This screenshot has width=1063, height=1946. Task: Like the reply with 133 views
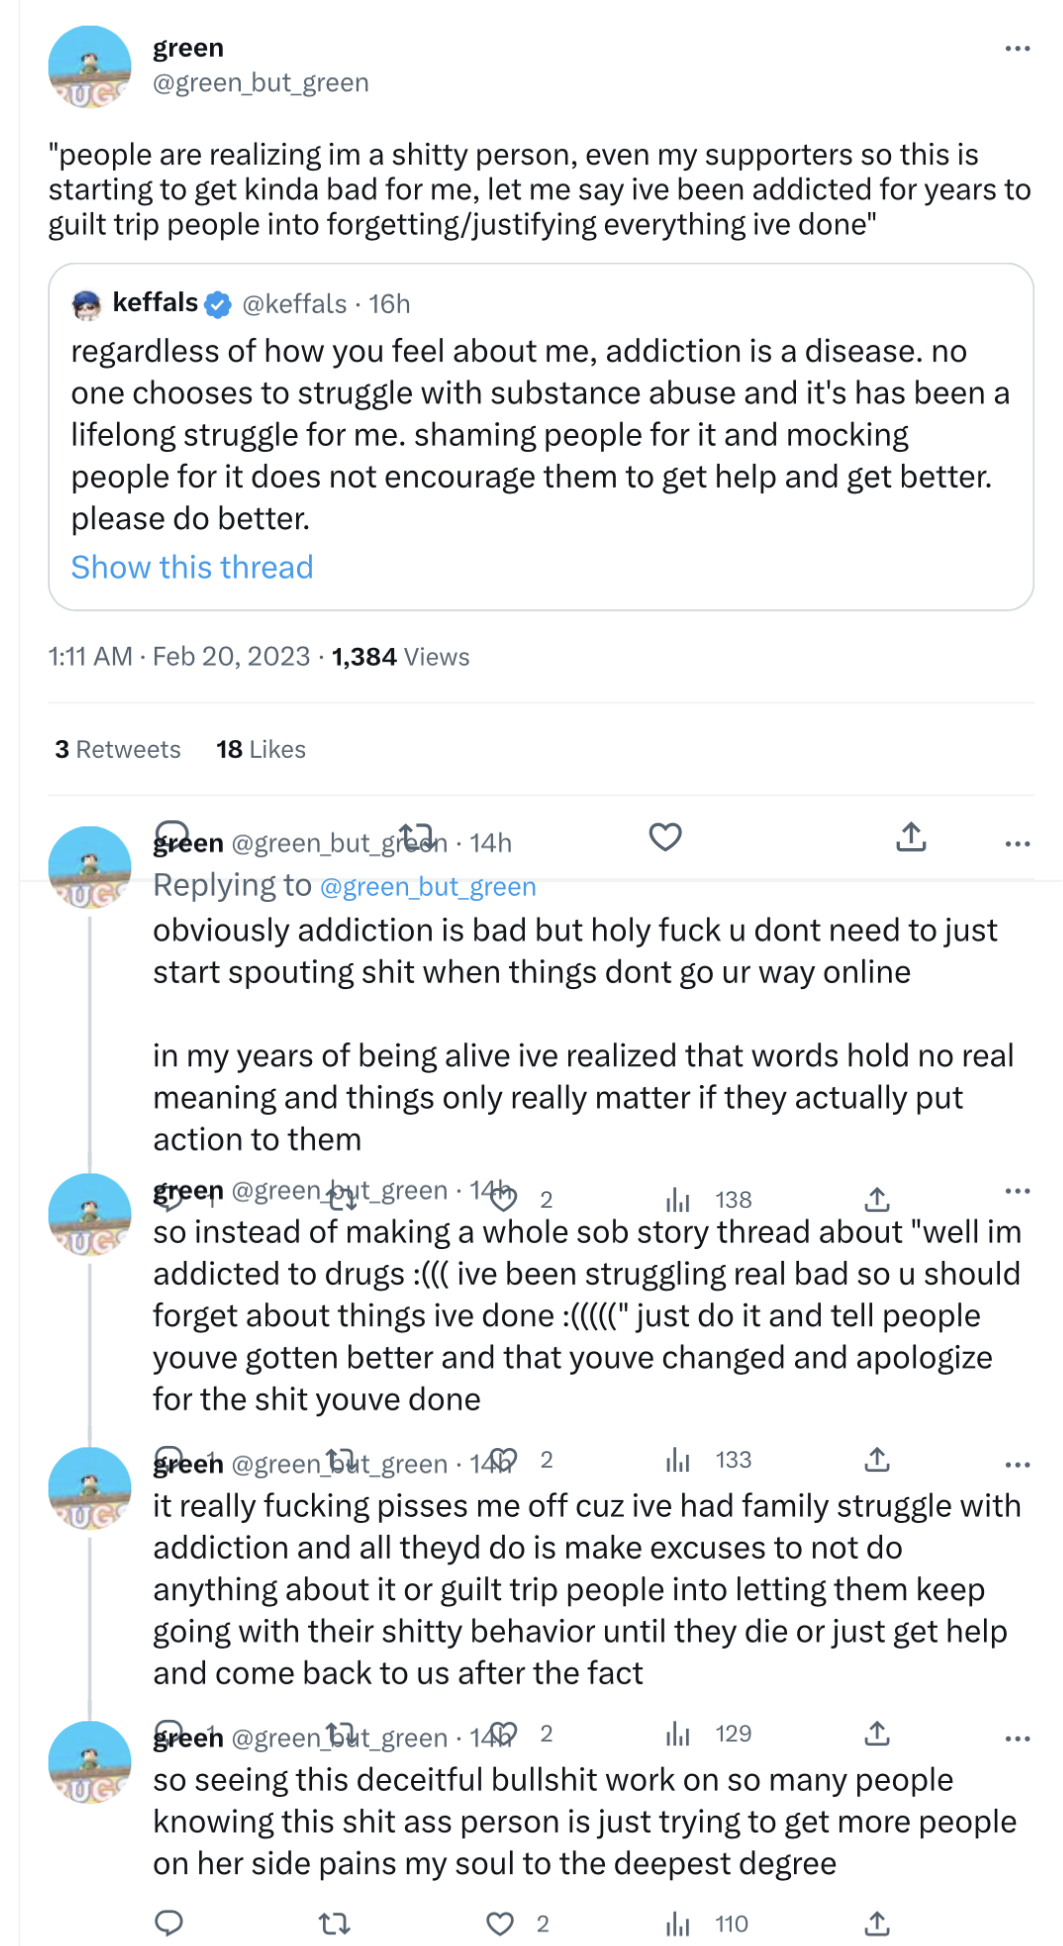pyautogui.click(x=504, y=1460)
